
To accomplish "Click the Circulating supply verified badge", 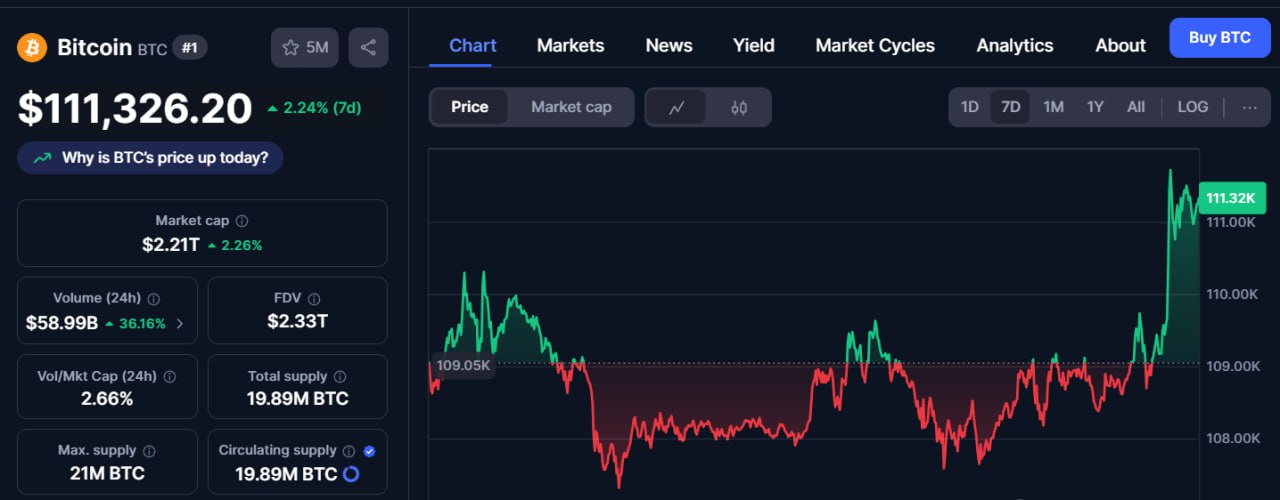I will coord(369,451).
